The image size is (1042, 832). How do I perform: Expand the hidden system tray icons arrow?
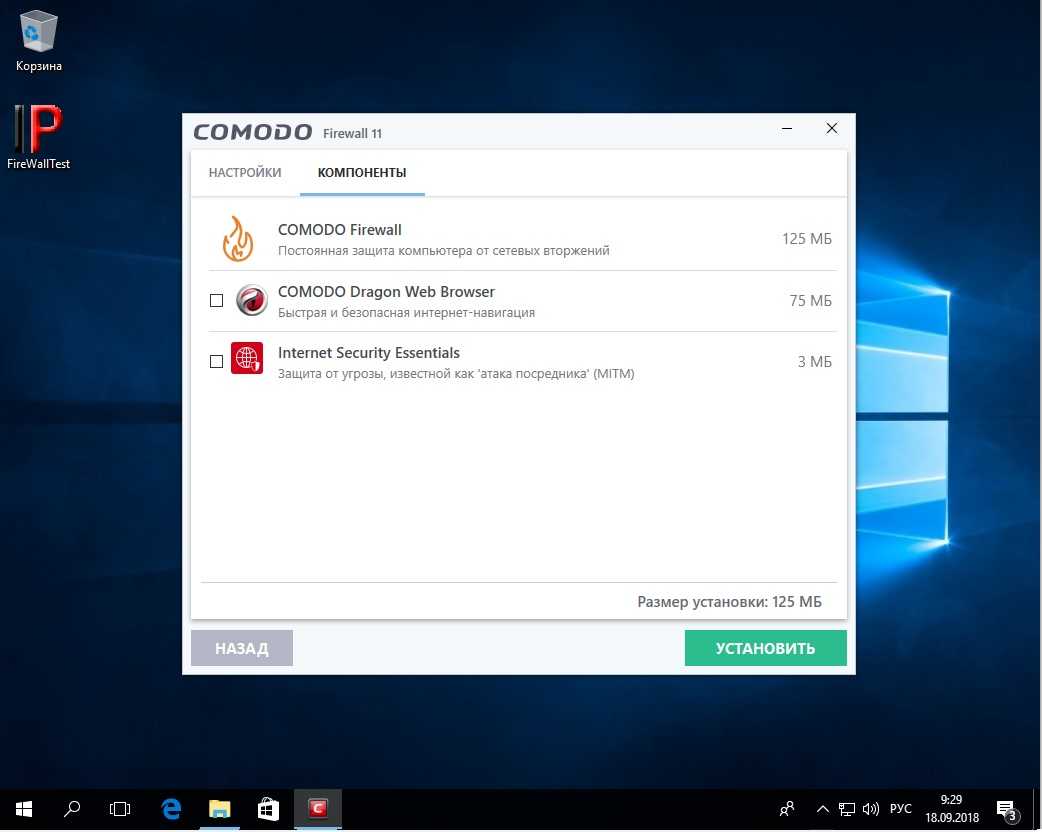(823, 809)
